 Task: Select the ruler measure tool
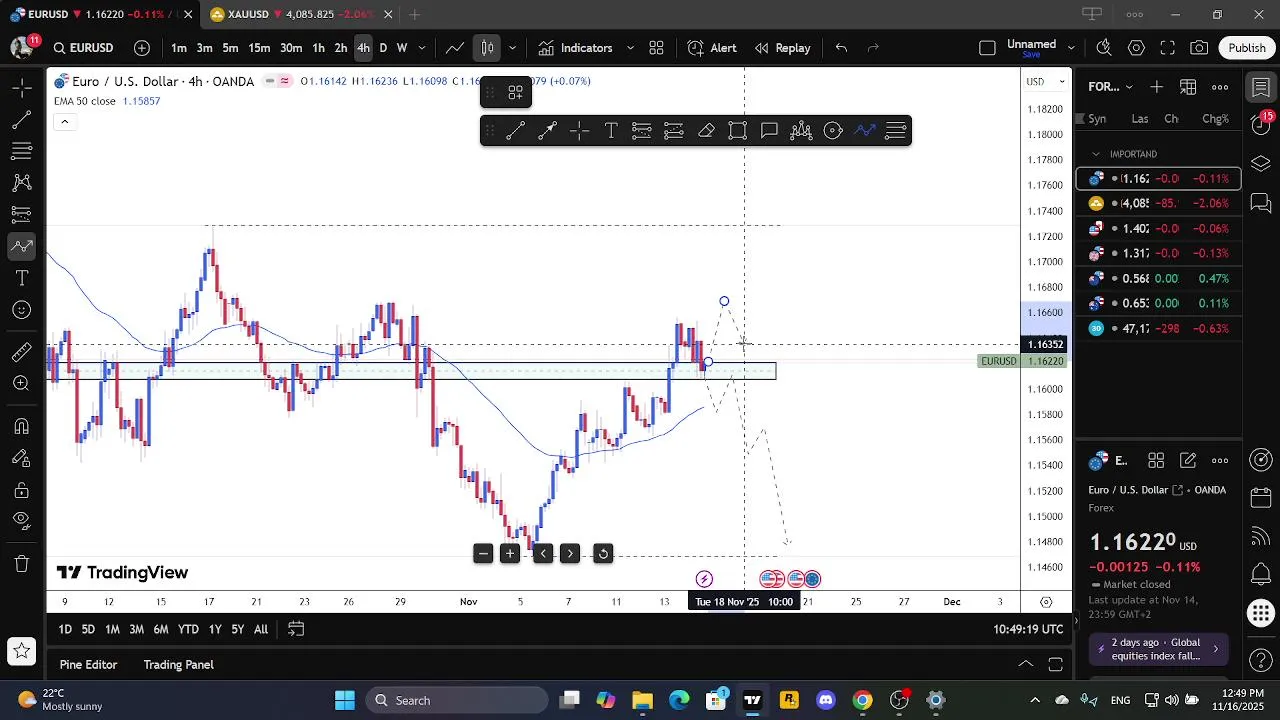coord(21,352)
